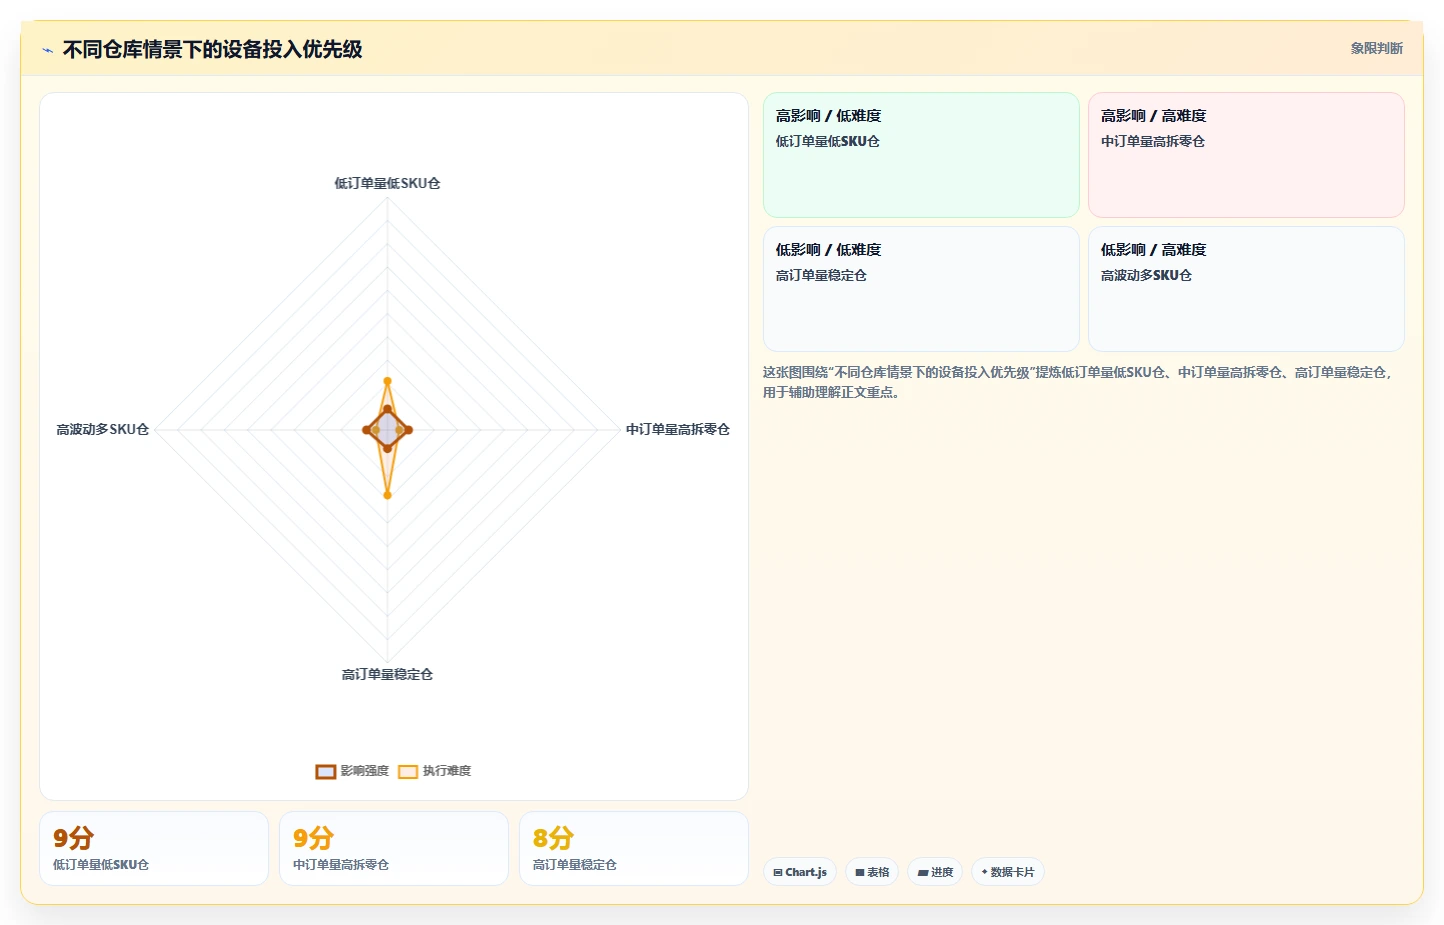Click the small icon before the chart title
This screenshot has width=1444, height=925.
47,50
